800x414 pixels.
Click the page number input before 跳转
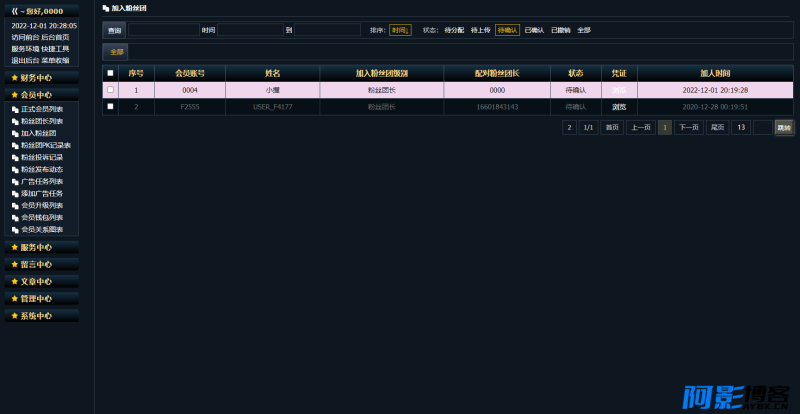pos(762,128)
